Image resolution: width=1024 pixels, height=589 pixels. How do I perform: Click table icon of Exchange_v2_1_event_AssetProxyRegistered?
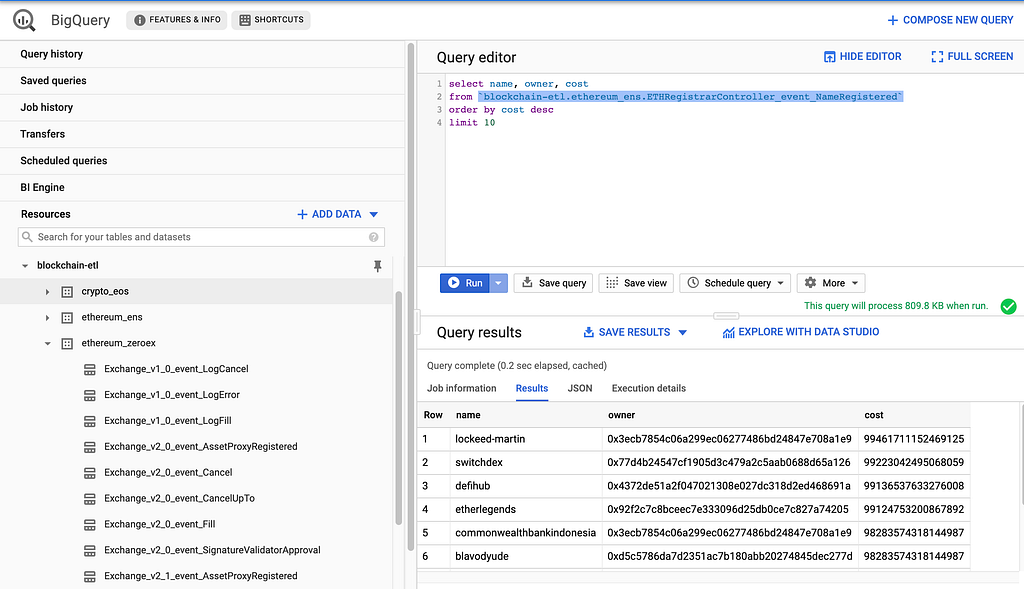click(x=90, y=577)
